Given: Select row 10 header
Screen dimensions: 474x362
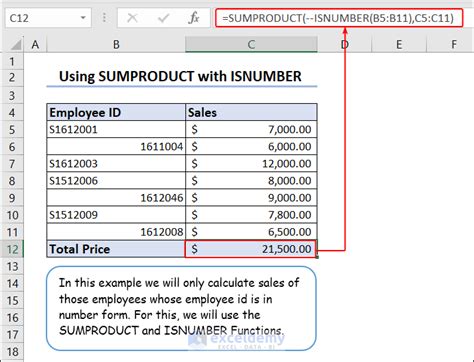Looking at the screenshot, I should click(x=12, y=215).
